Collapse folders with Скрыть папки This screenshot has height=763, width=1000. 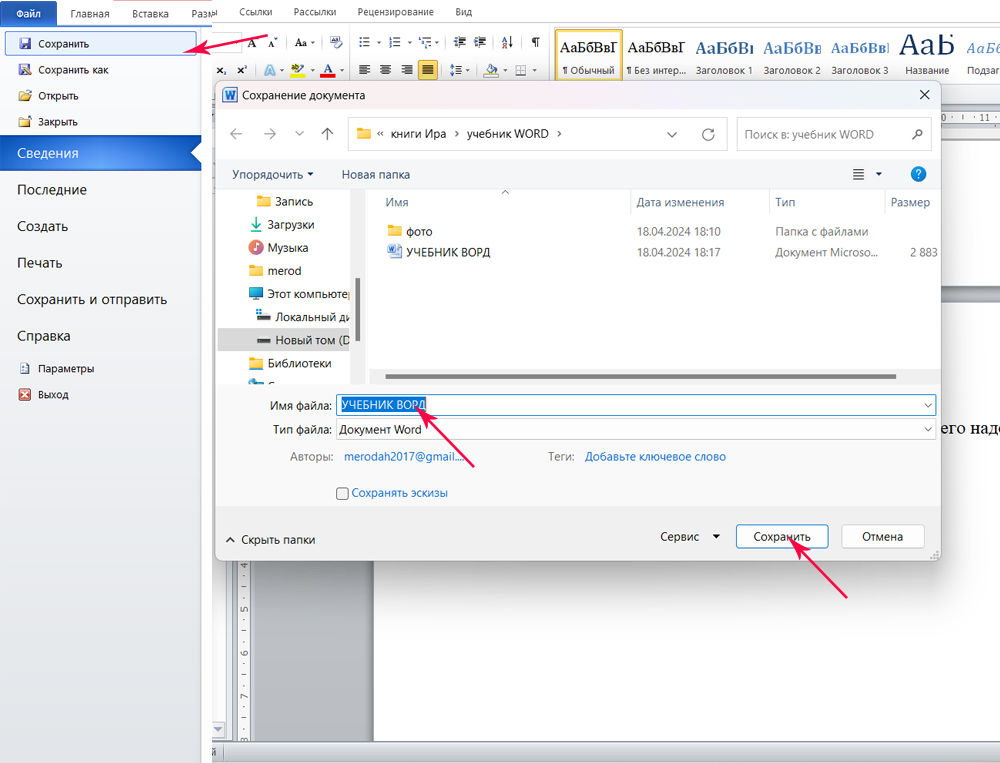pyautogui.click(x=271, y=540)
